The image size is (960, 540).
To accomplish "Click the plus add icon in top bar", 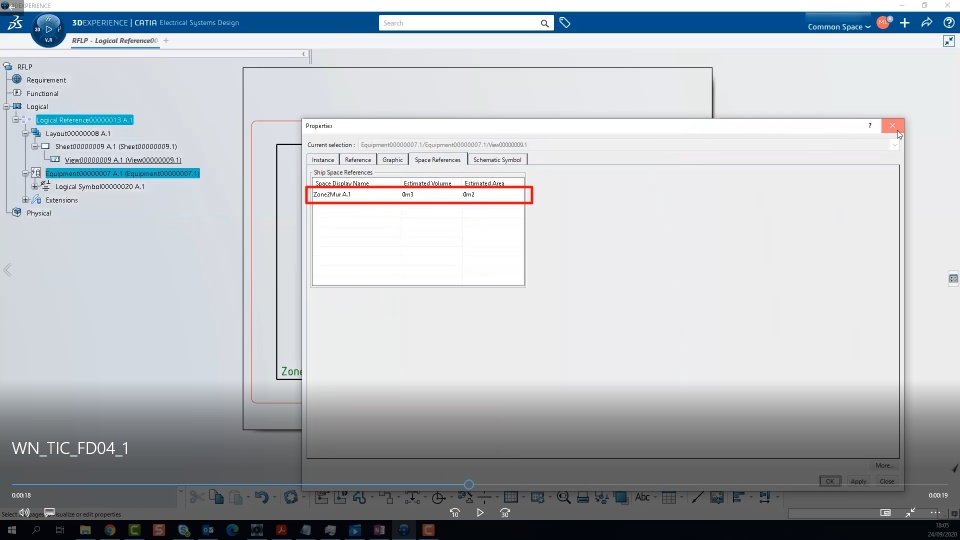I will [905, 23].
